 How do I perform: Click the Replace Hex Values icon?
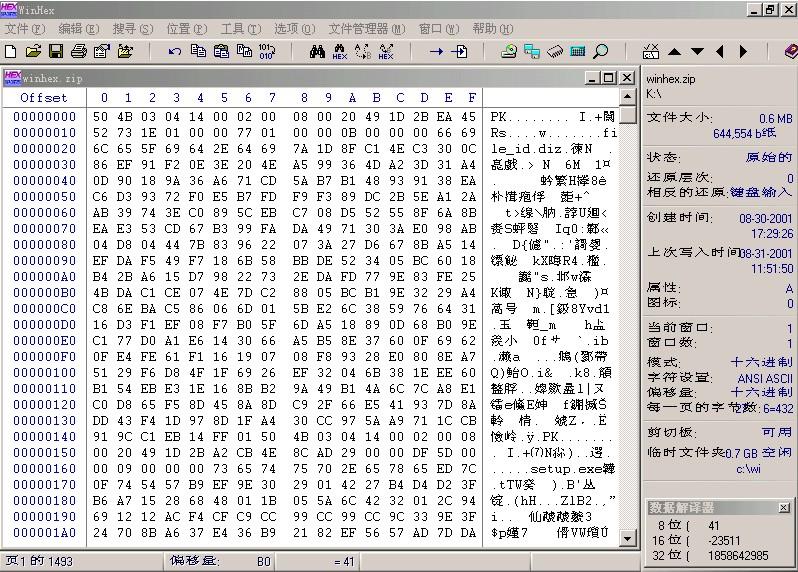(x=386, y=51)
